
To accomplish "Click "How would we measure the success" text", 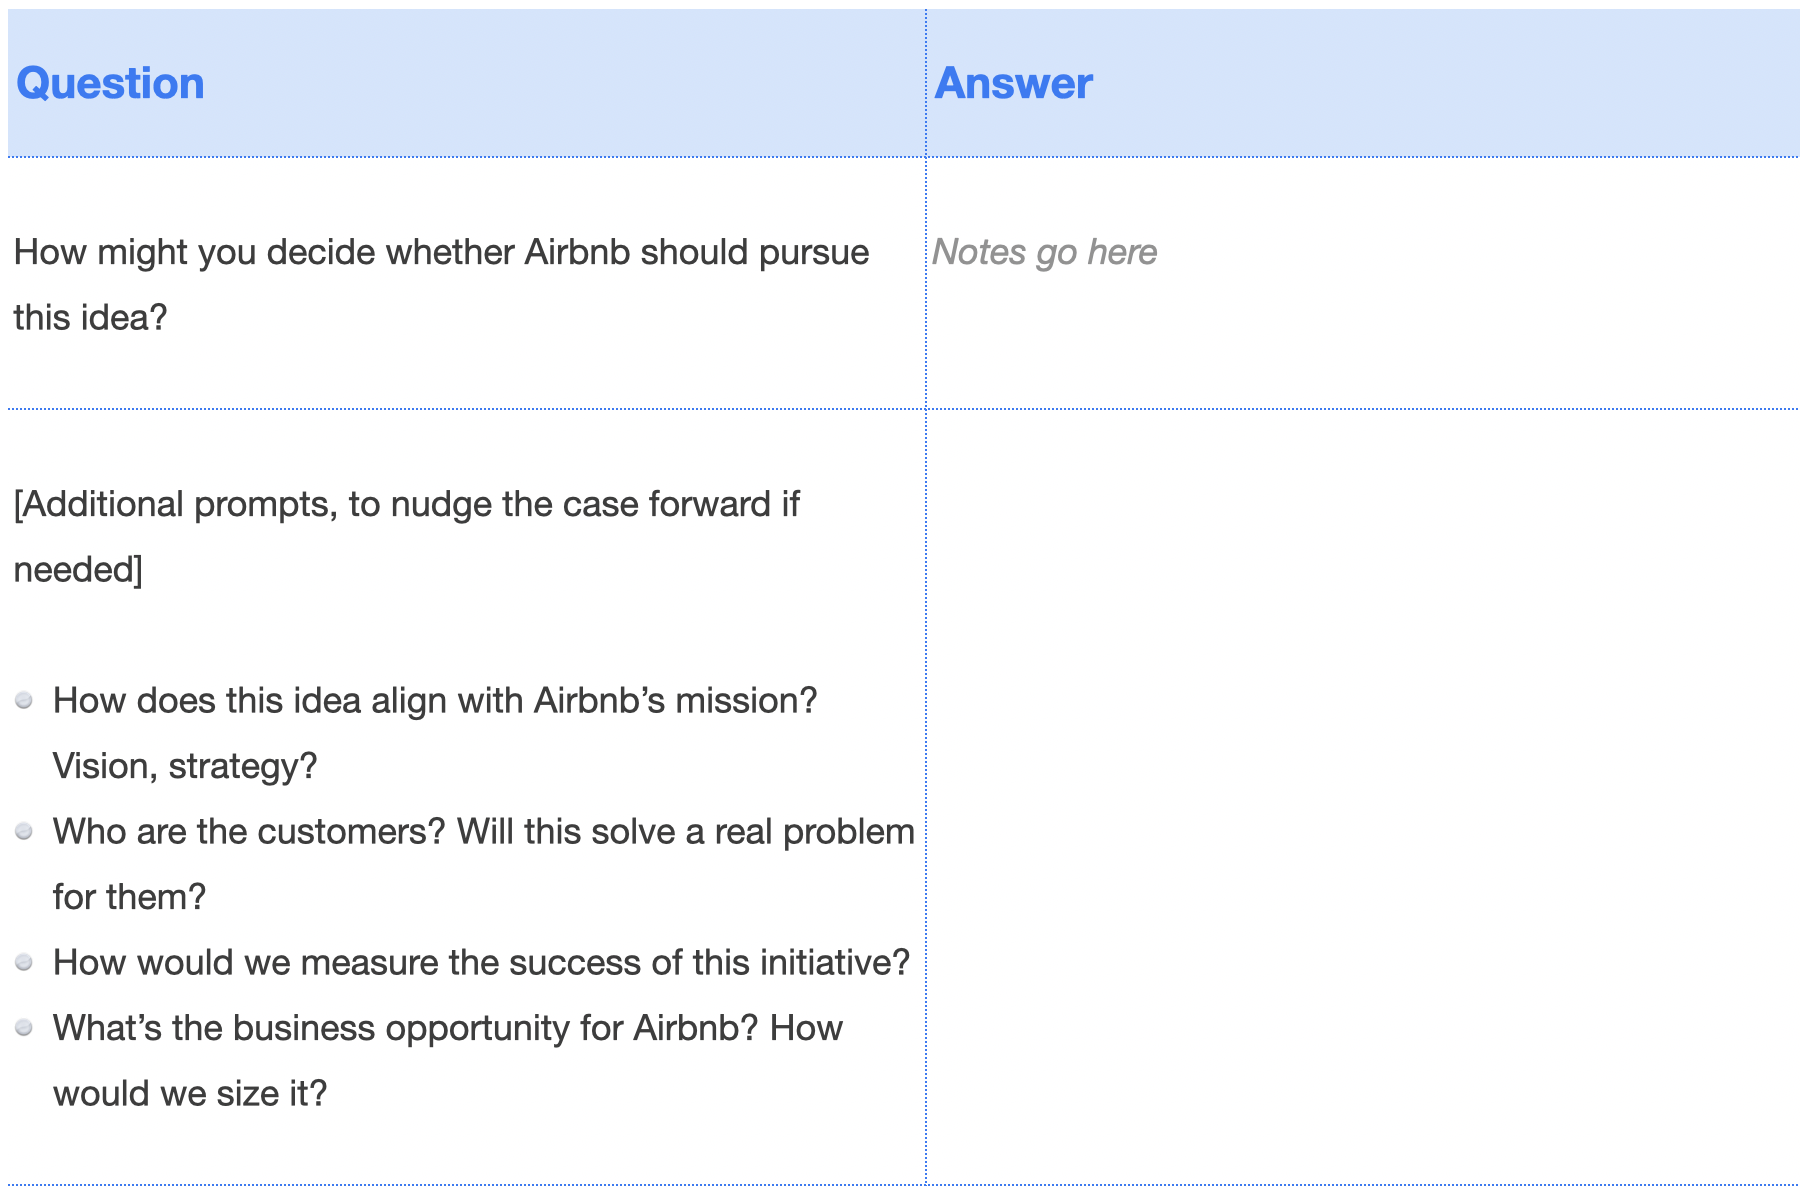I will coord(481,963).
